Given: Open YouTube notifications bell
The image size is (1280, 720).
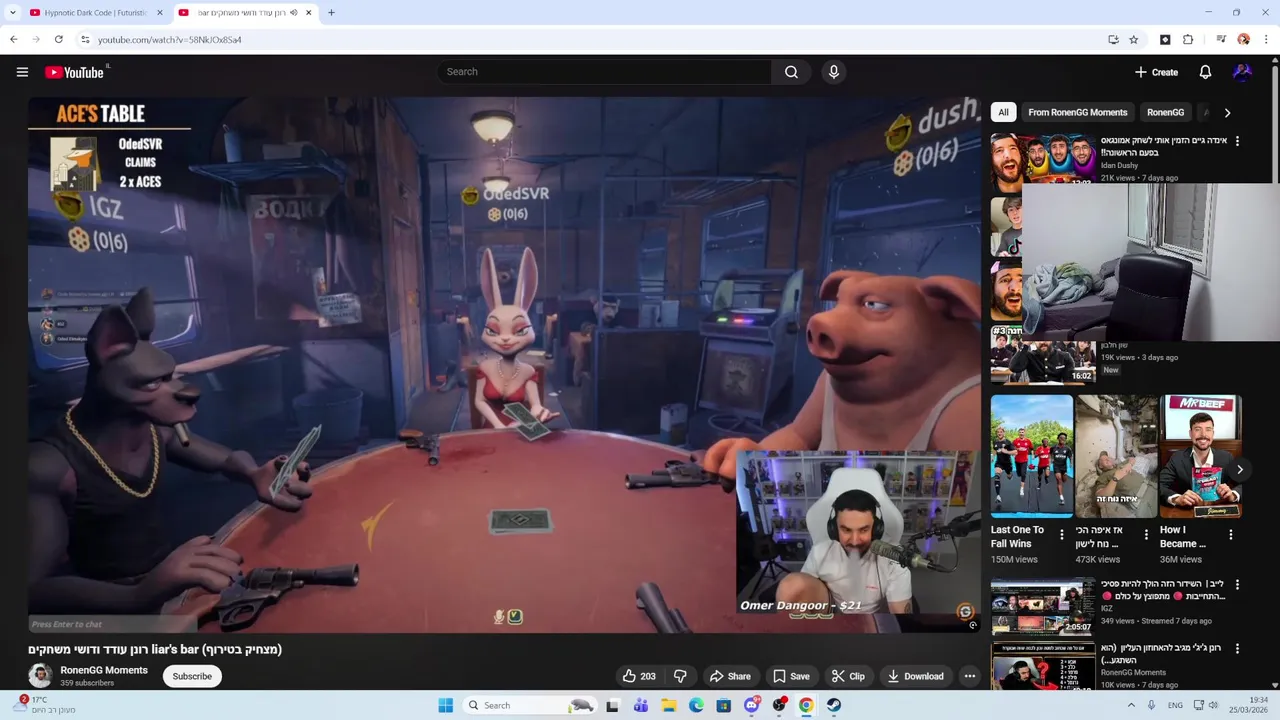Looking at the screenshot, I should tap(1205, 72).
